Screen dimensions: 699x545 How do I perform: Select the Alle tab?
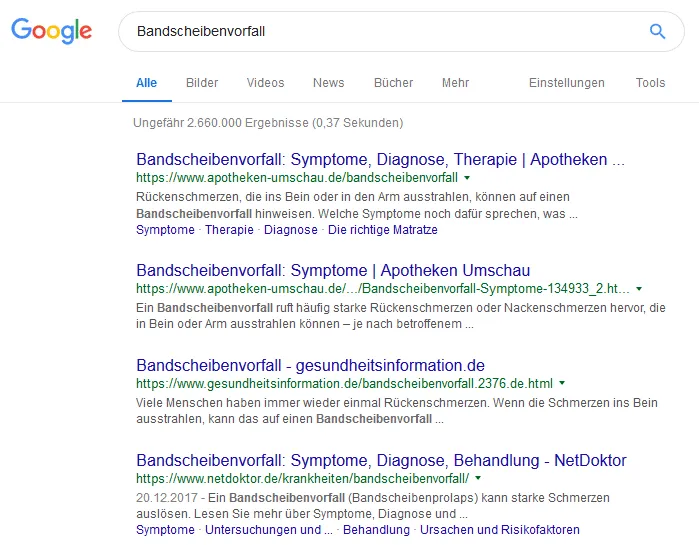click(147, 83)
